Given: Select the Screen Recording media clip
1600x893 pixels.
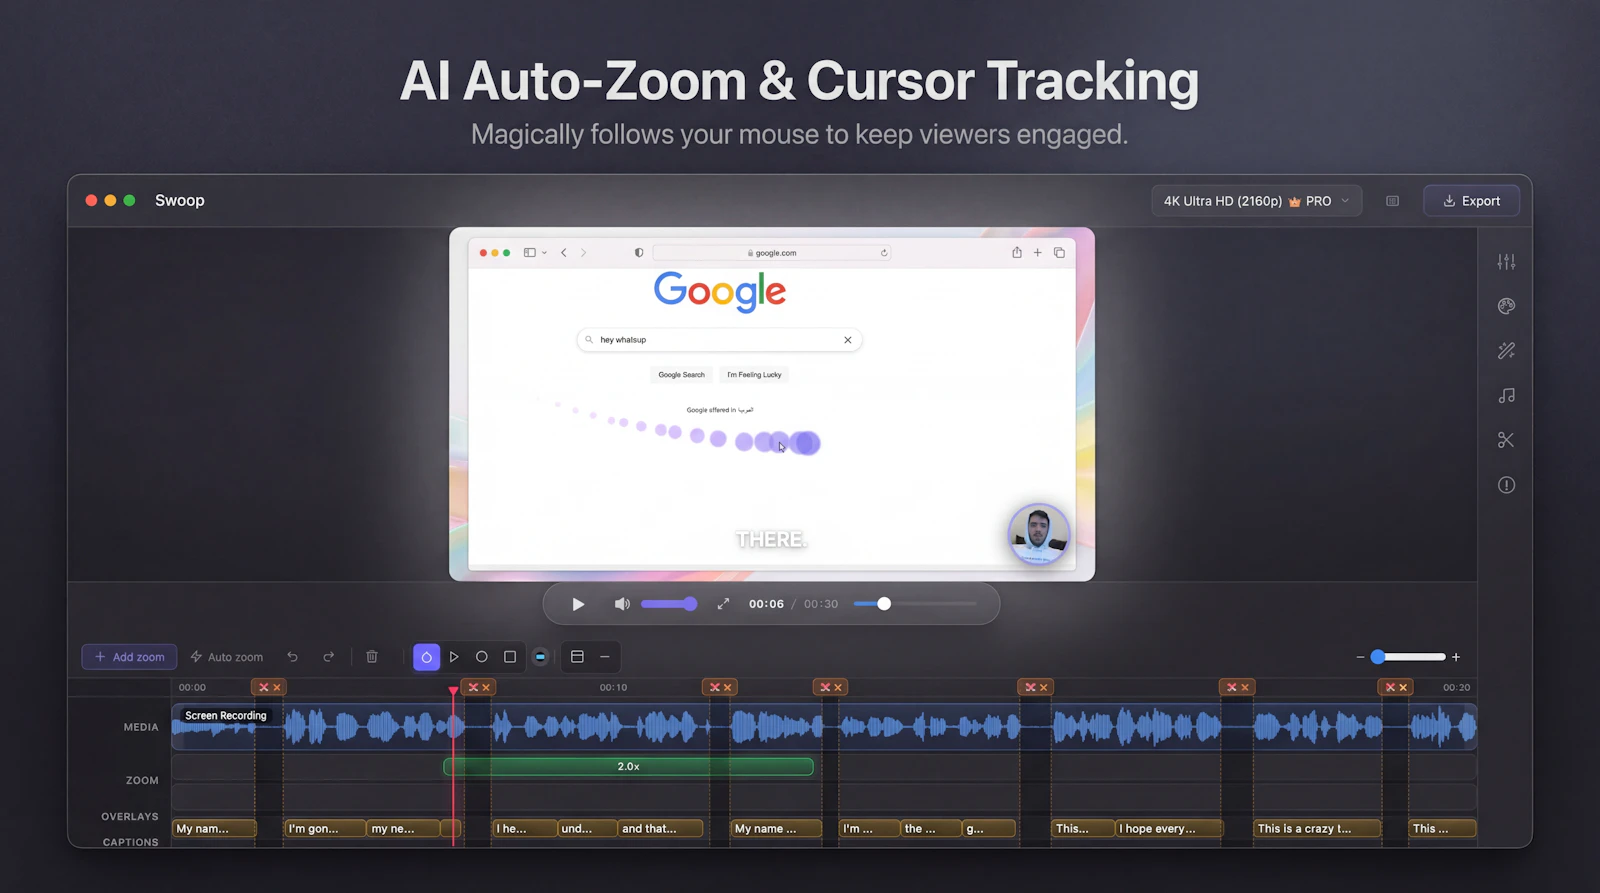Looking at the screenshot, I should (824, 727).
